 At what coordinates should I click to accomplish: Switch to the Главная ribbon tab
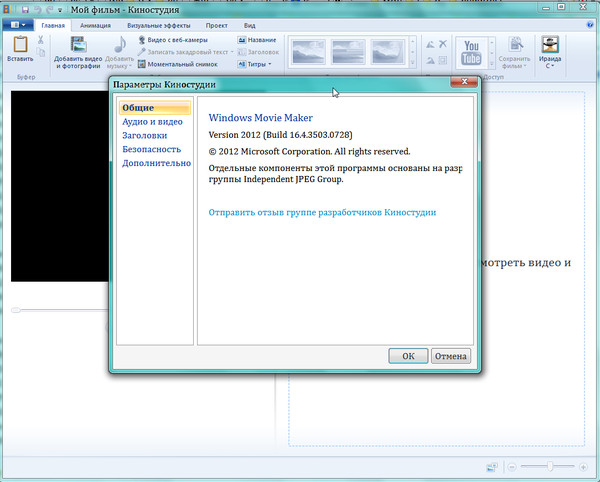[x=53, y=26]
